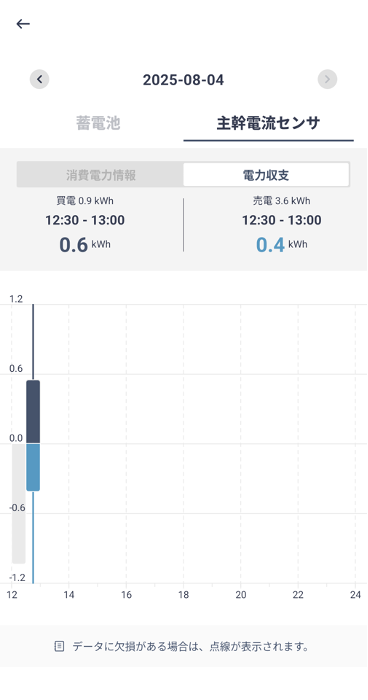
Task: Toggle to 消費電力情報 view
Action: 100,175
